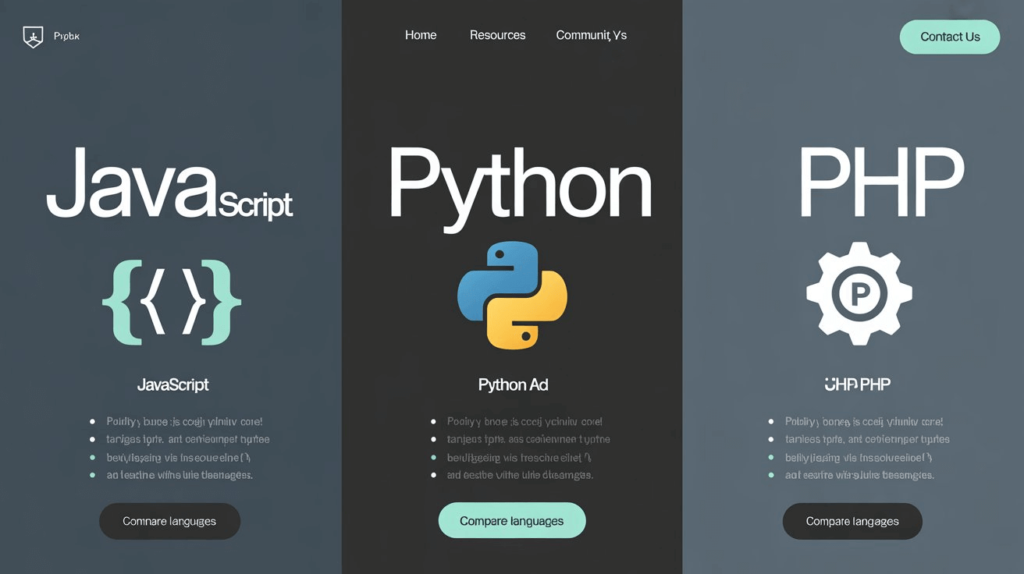Click the green Compare languages button under Python
This screenshot has width=1024, height=574.
point(512,520)
